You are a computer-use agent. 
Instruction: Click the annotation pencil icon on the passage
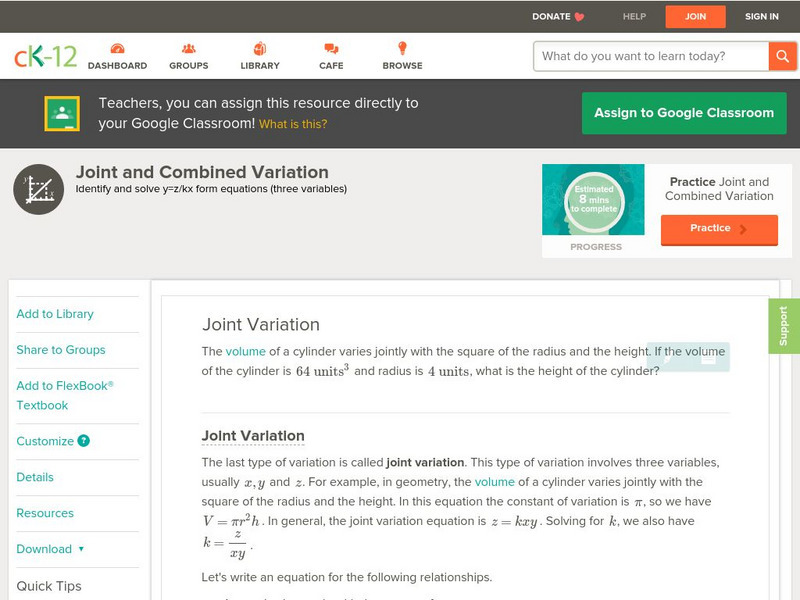[667, 359]
